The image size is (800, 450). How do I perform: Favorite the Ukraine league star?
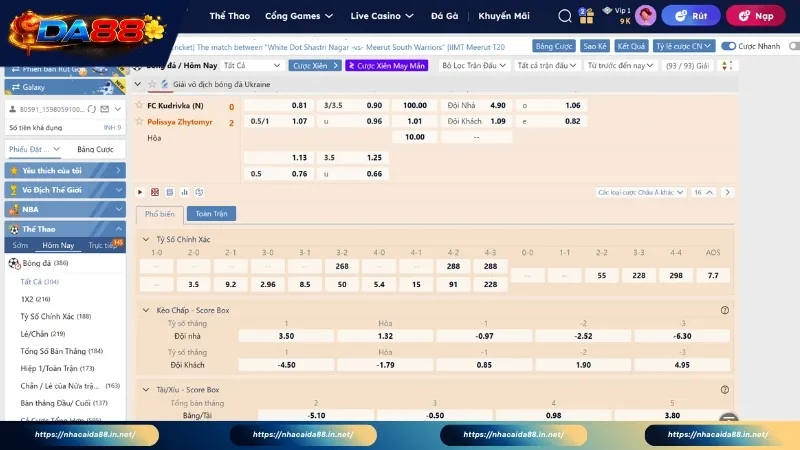152,84
